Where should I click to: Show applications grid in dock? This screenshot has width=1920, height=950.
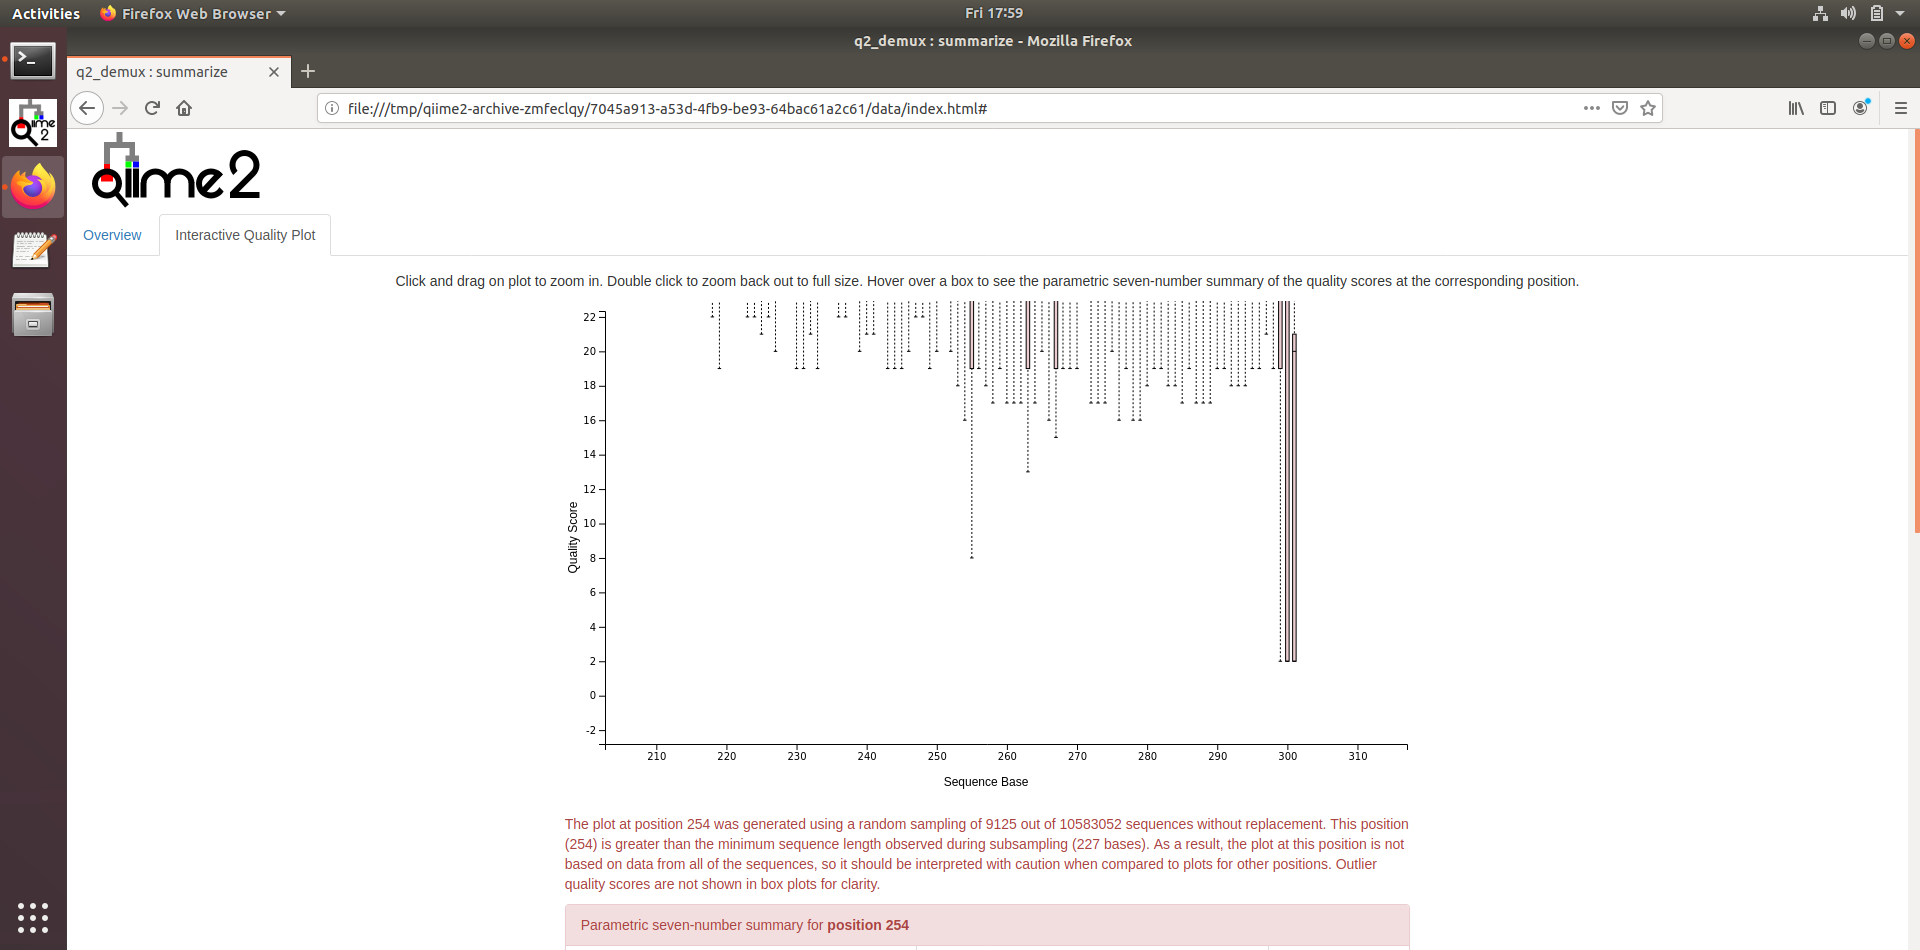[x=33, y=917]
